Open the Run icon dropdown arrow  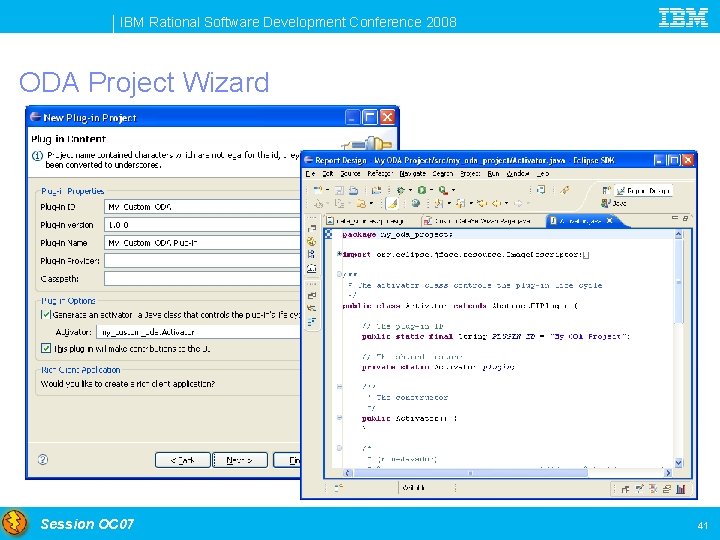(432, 190)
